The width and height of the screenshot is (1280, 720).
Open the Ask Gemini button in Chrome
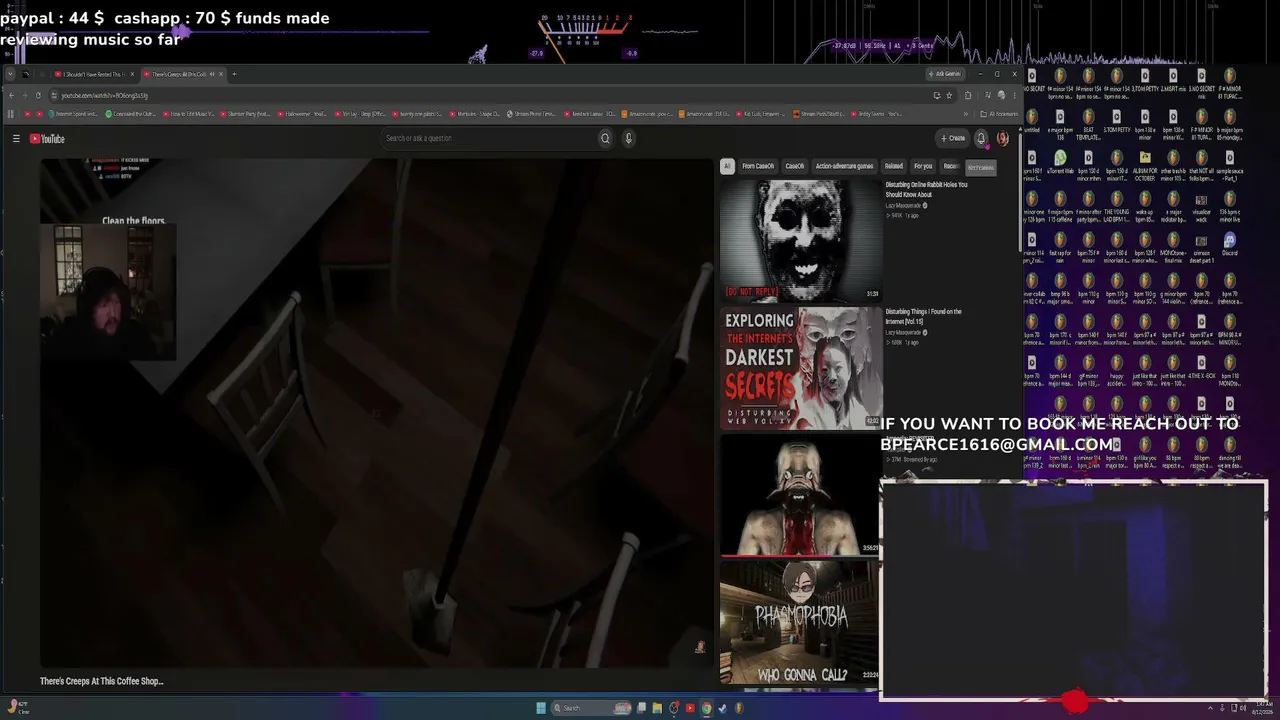click(945, 74)
